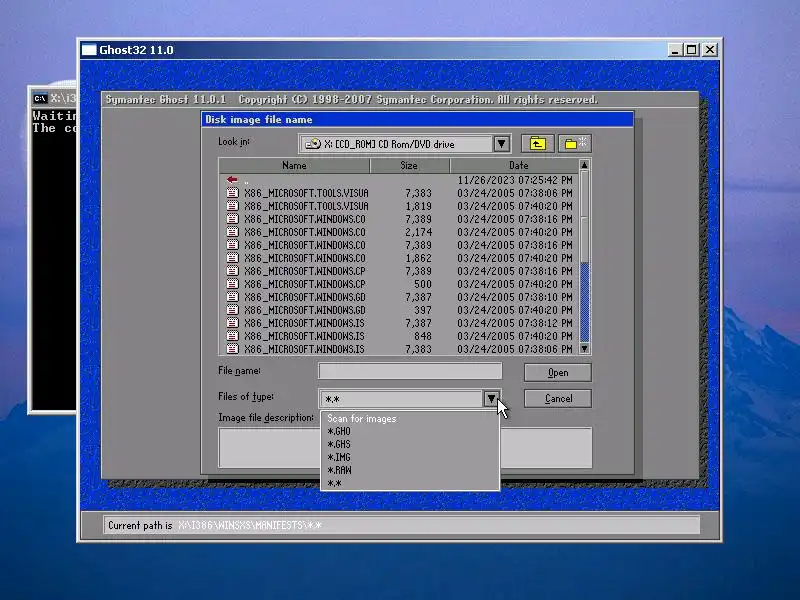Select X86_MICROSOFT.WINDOWS.GD file name sized 7,387
Image resolution: width=800 pixels, height=600 pixels.
(305, 297)
